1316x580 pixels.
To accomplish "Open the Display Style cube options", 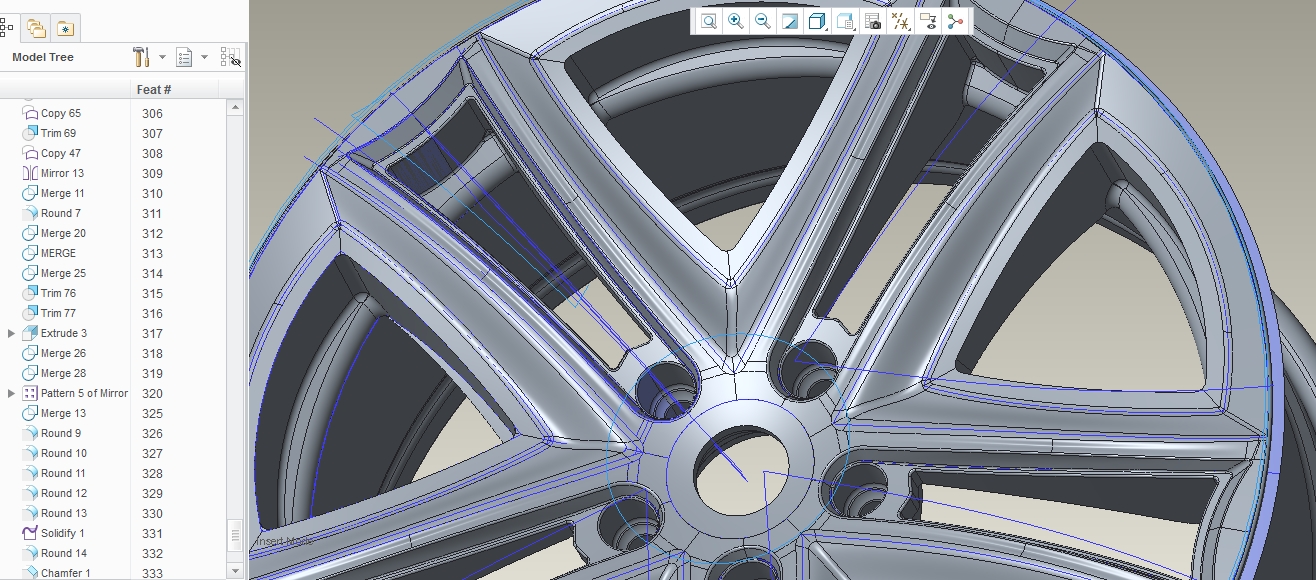I will tap(817, 21).
